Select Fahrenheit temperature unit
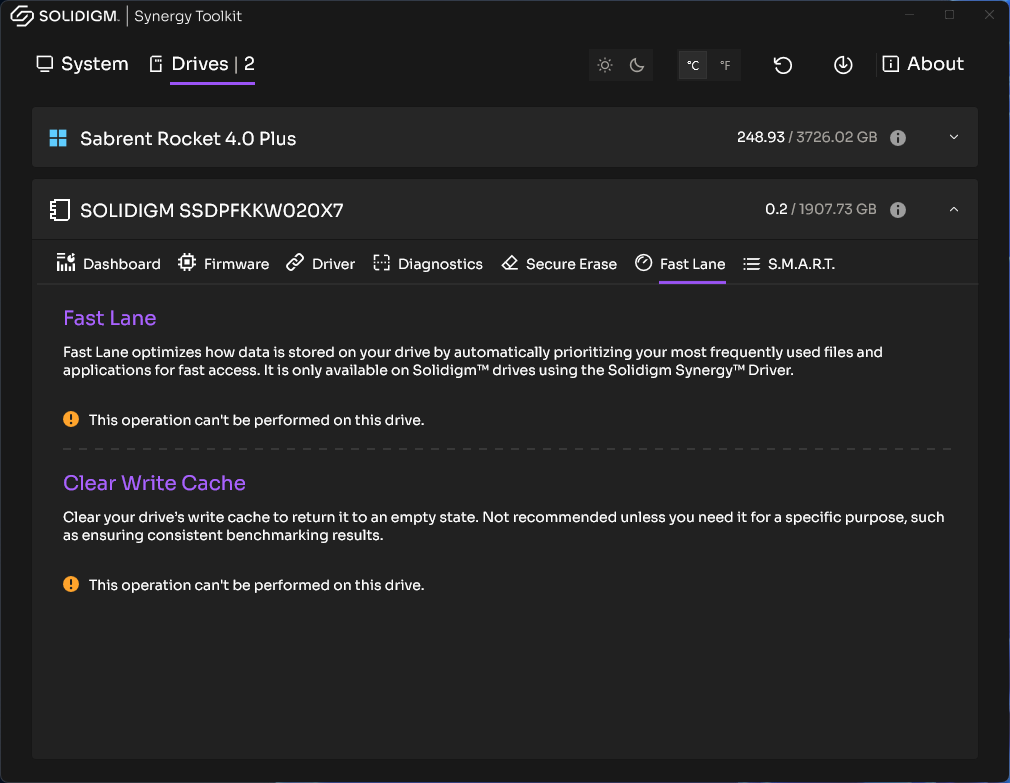The width and height of the screenshot is (1010, 783). 725,65
